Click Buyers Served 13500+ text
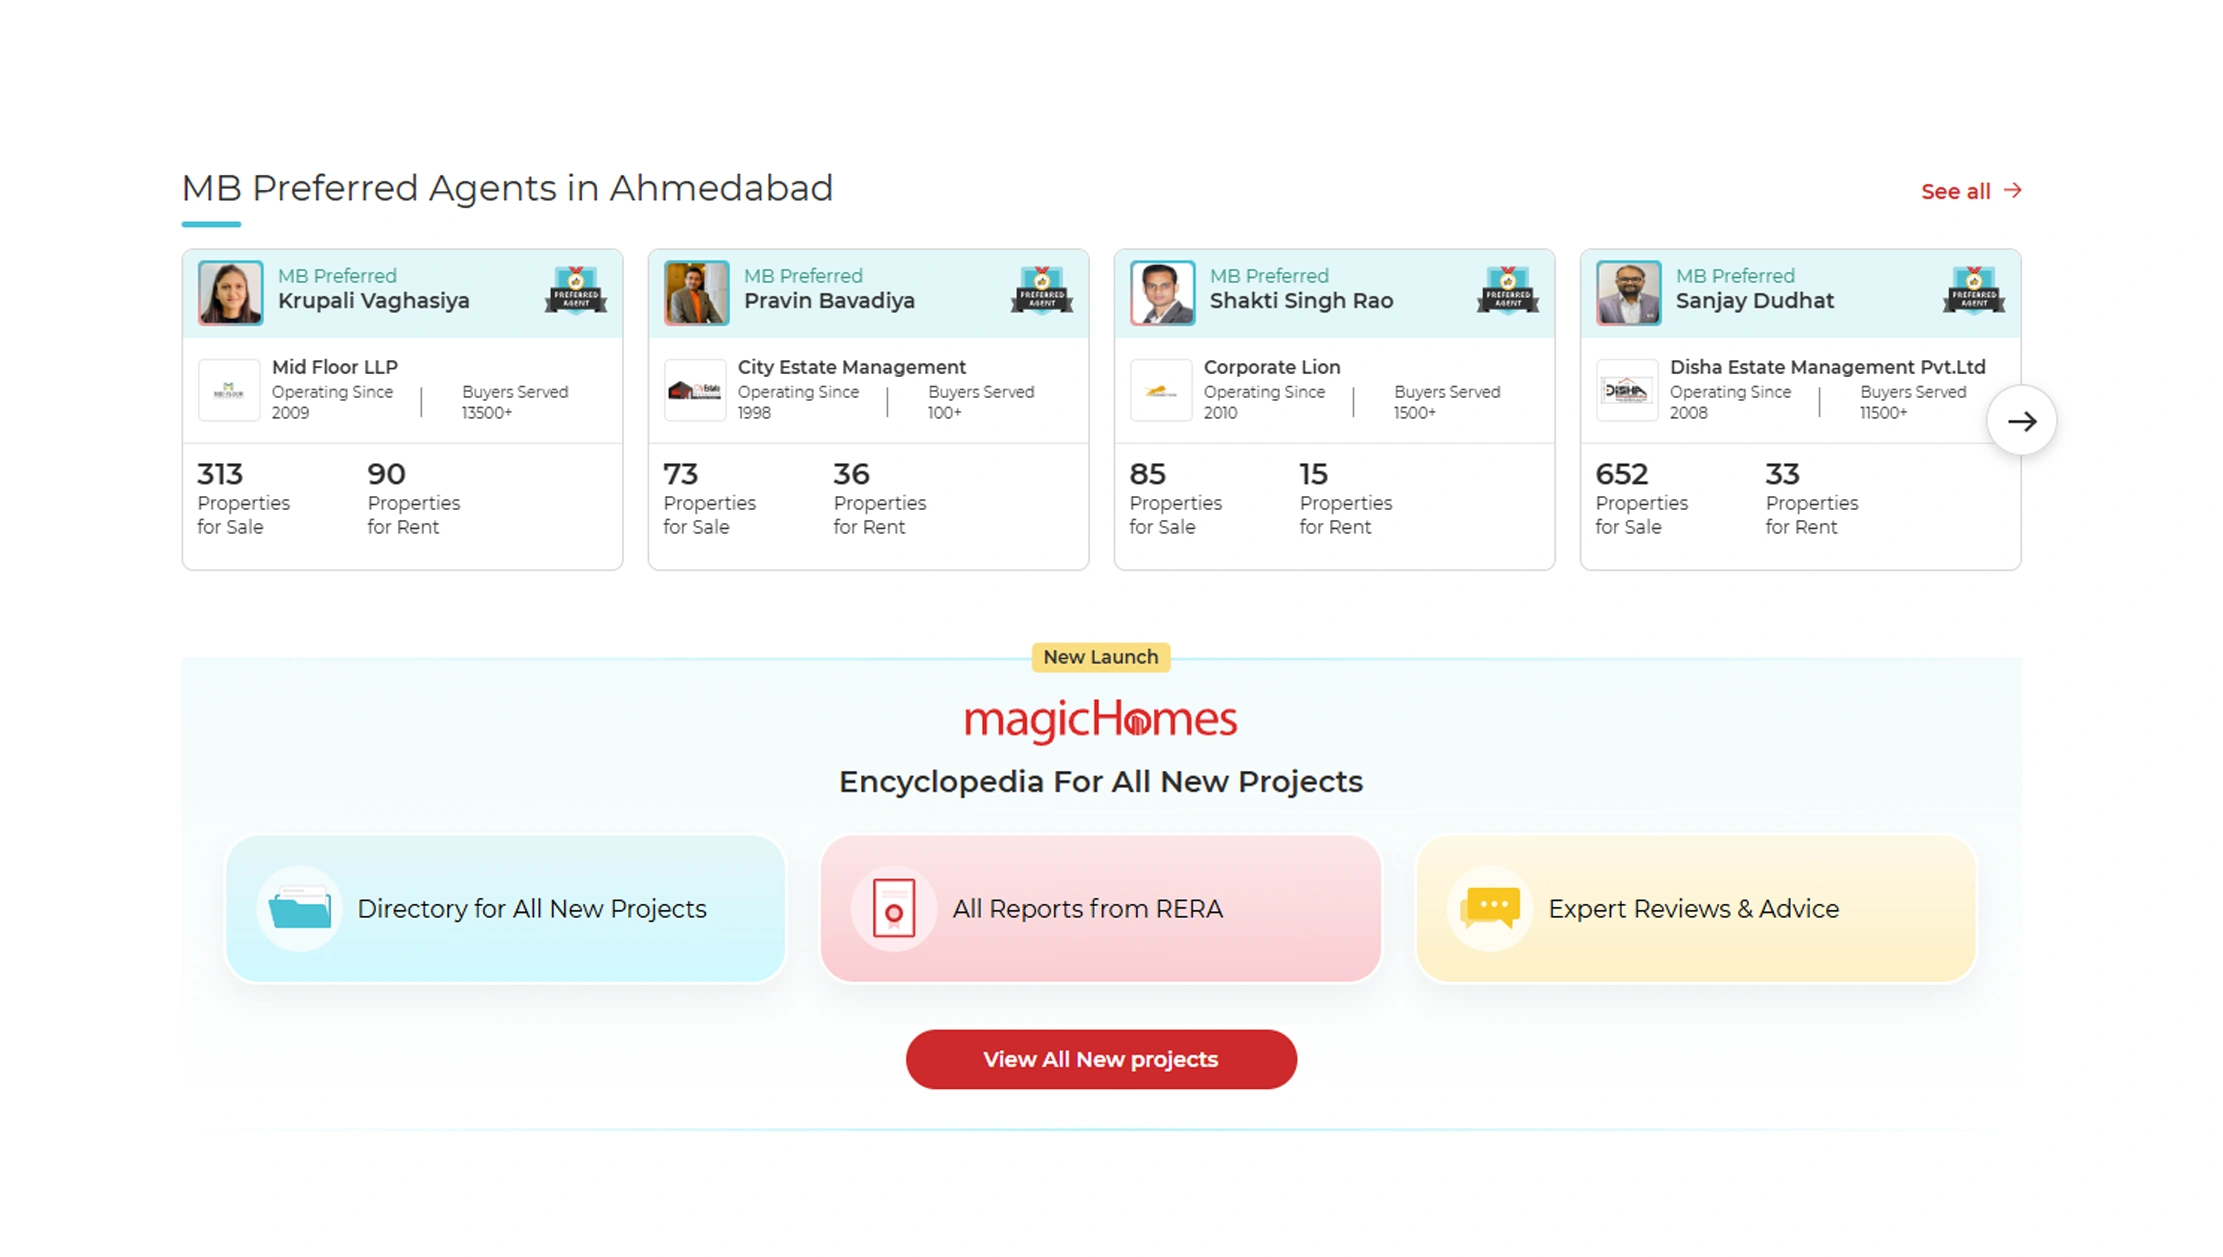Viewport: 2223px width, 1257px height. pyautogui.click(x=514, y=402)
